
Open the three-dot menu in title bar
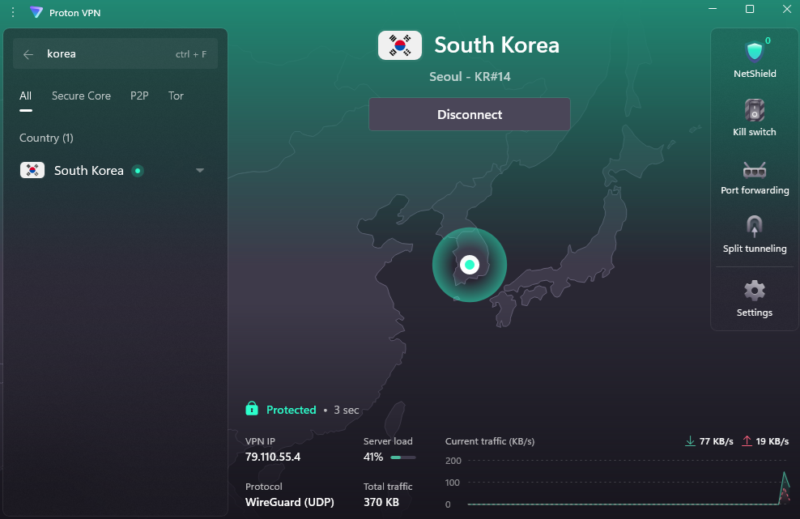[13, 12]
